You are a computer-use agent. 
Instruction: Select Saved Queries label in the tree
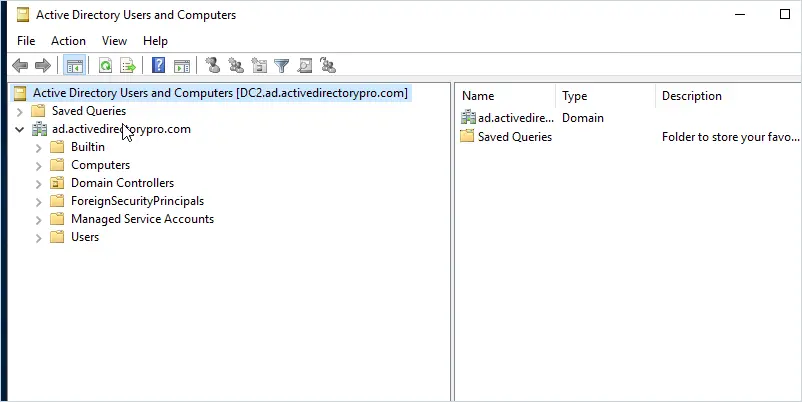(x=88, y=111)
